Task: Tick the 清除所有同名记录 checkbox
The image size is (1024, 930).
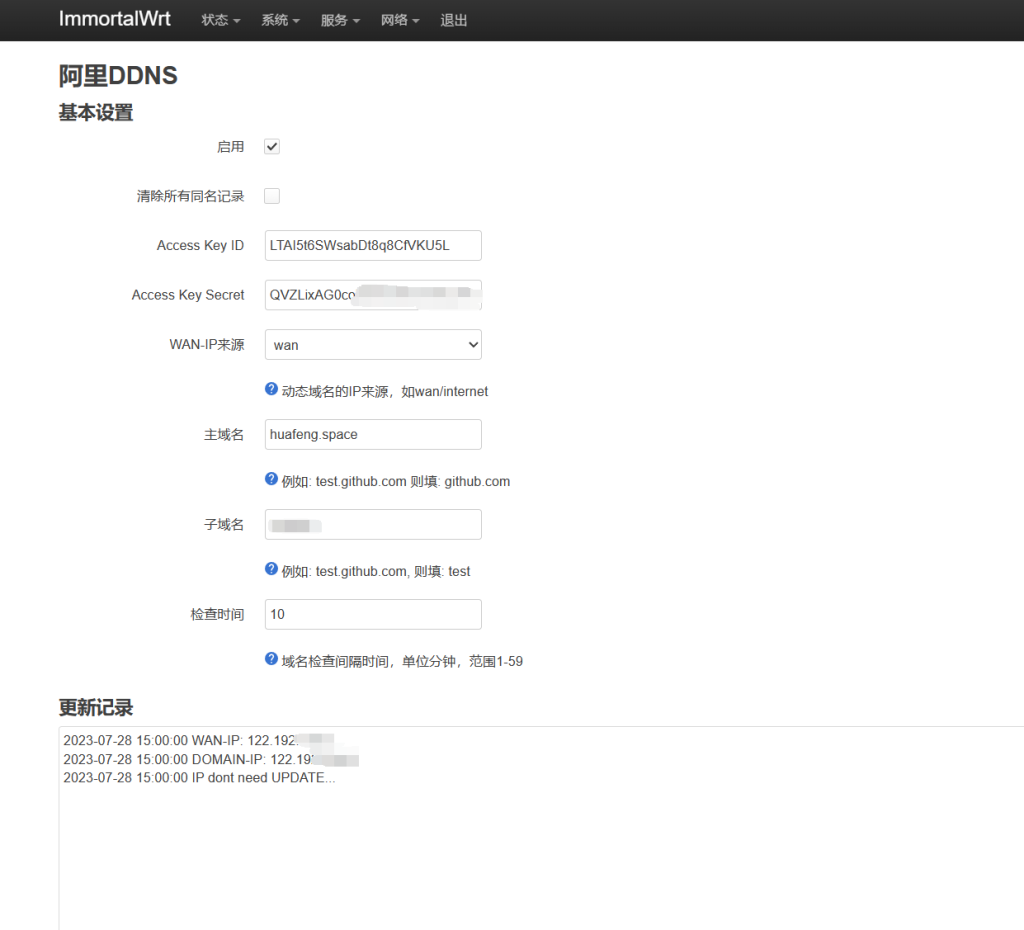Action: point(272,196)
